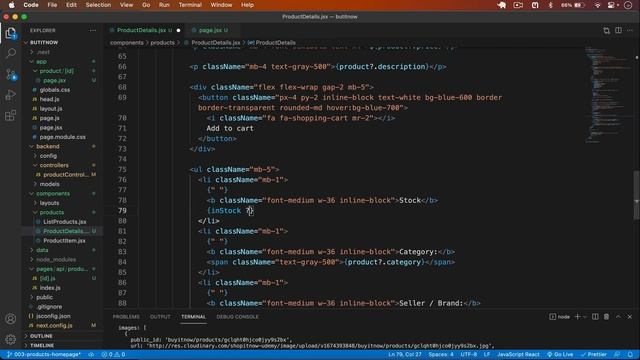This screenshot has width=640, height=360.
Task: Close the terminal panel
Action: pos(630,317)
